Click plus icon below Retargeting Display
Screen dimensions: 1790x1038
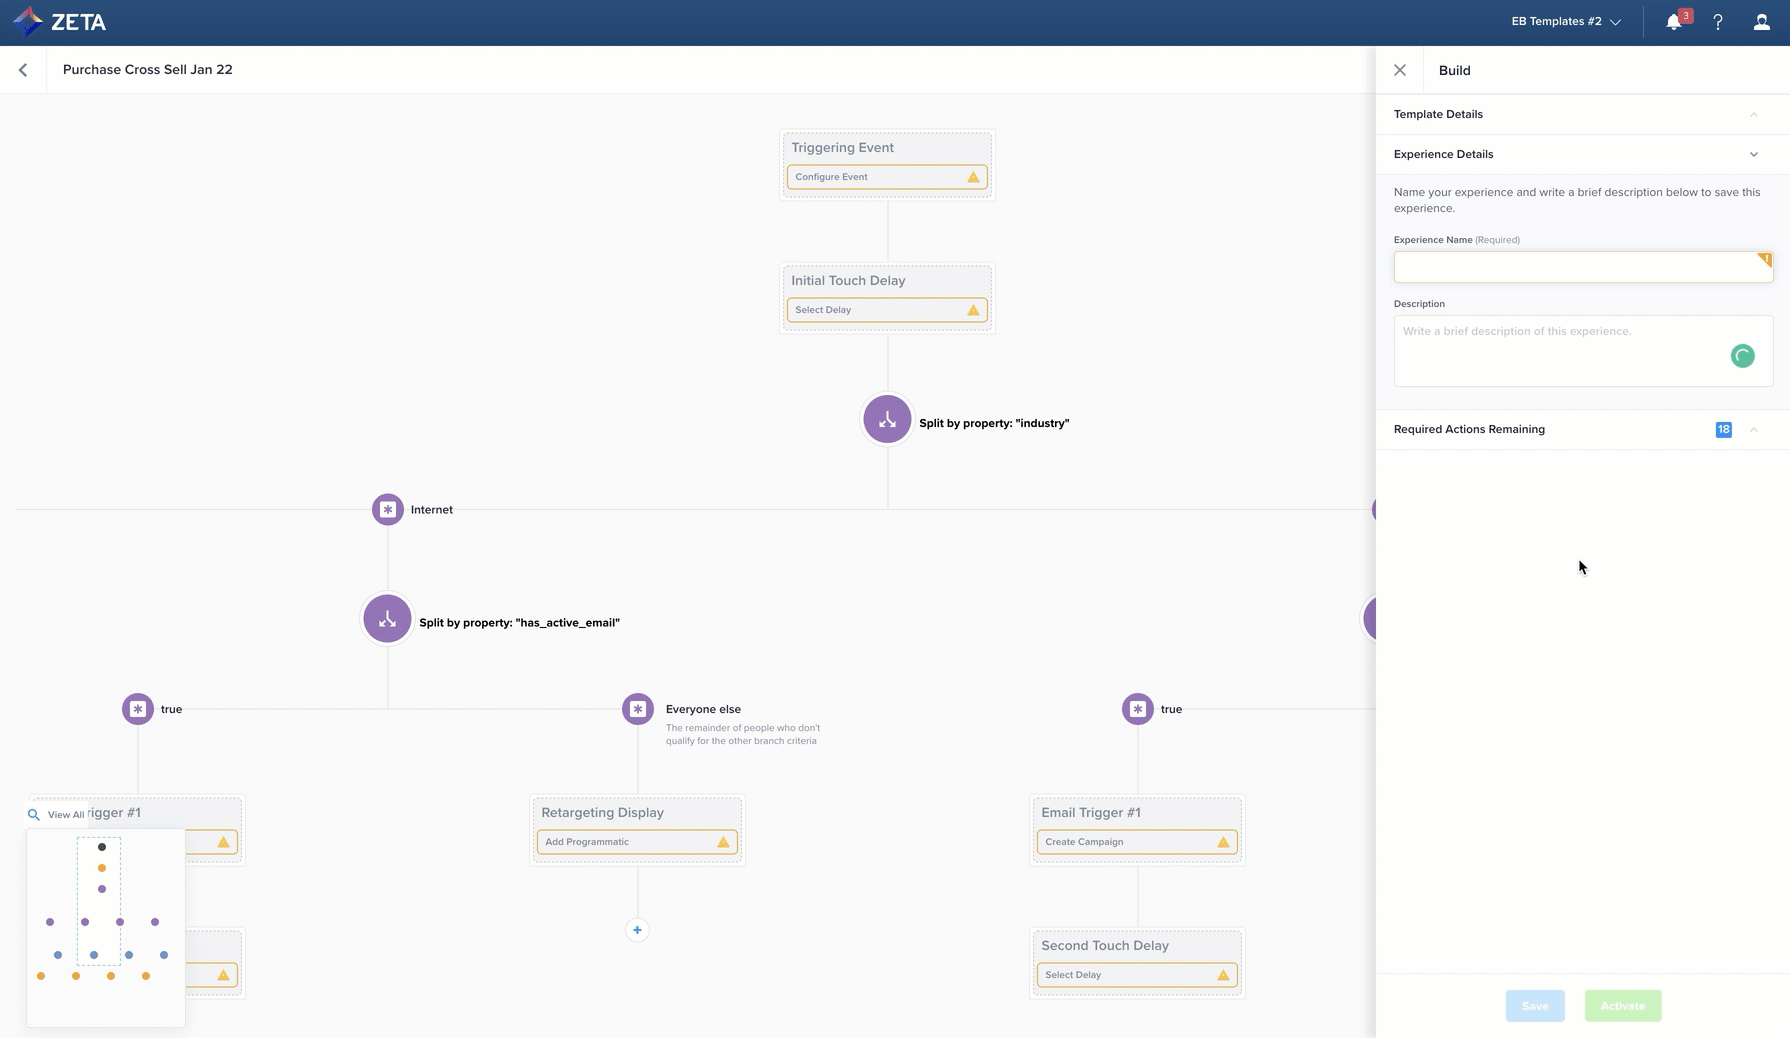[637, 930]
